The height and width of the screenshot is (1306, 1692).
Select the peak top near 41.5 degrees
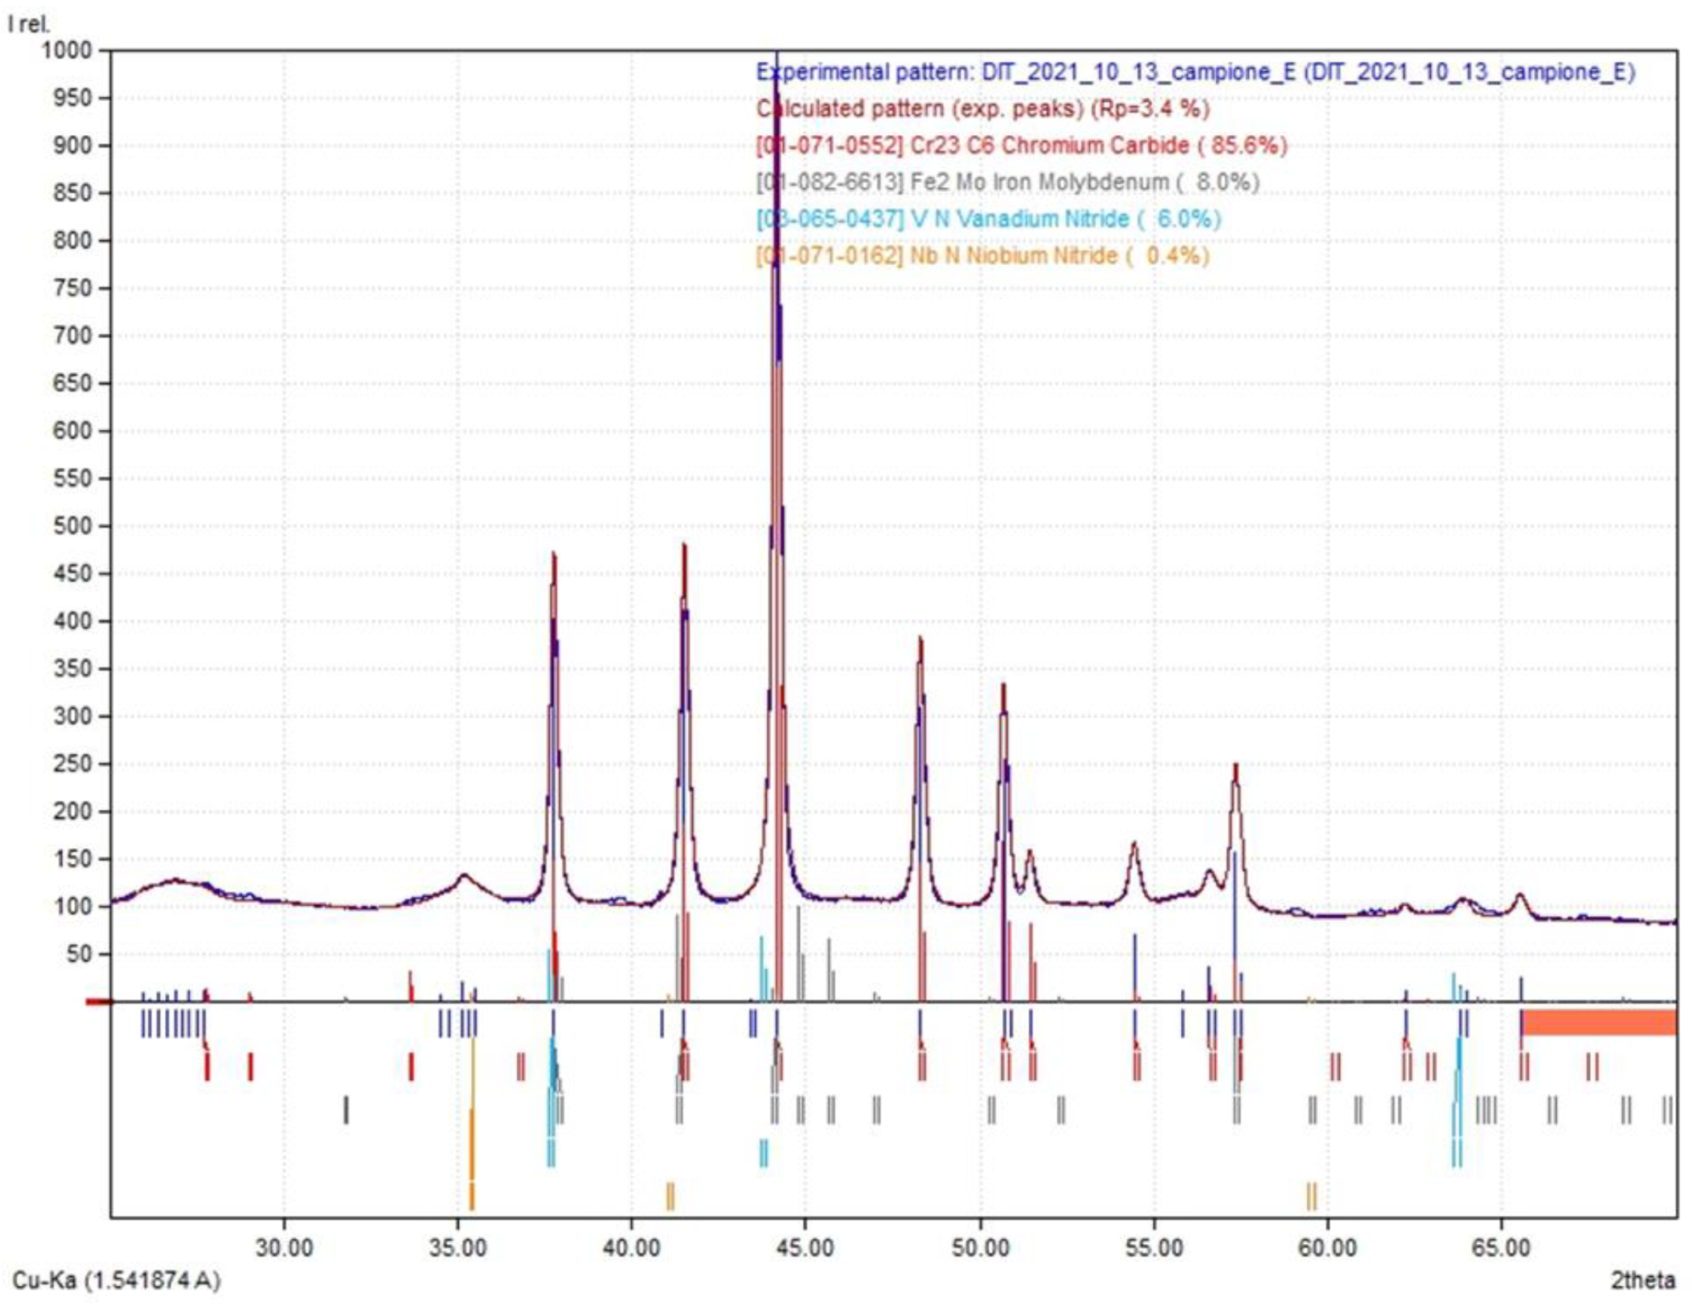point(684,547)
